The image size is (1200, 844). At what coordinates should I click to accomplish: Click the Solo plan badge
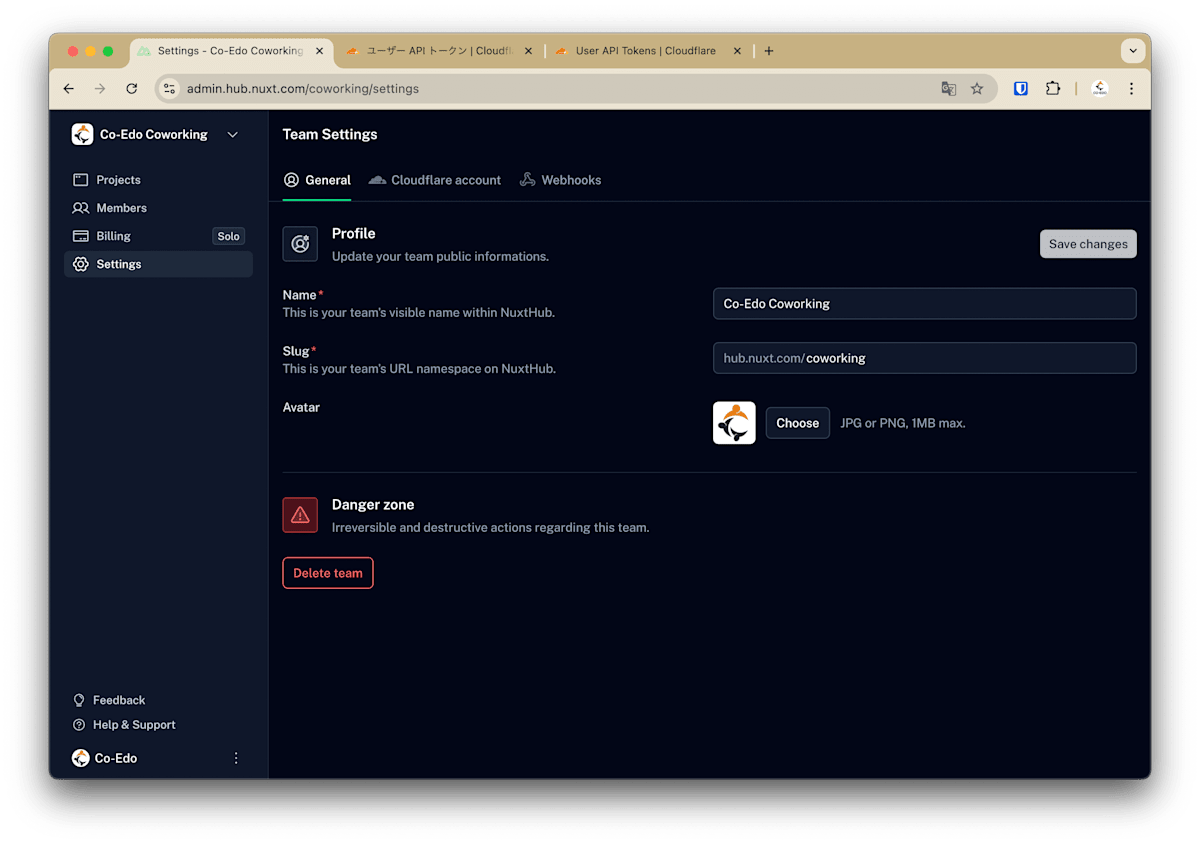[x=229, y=236]
